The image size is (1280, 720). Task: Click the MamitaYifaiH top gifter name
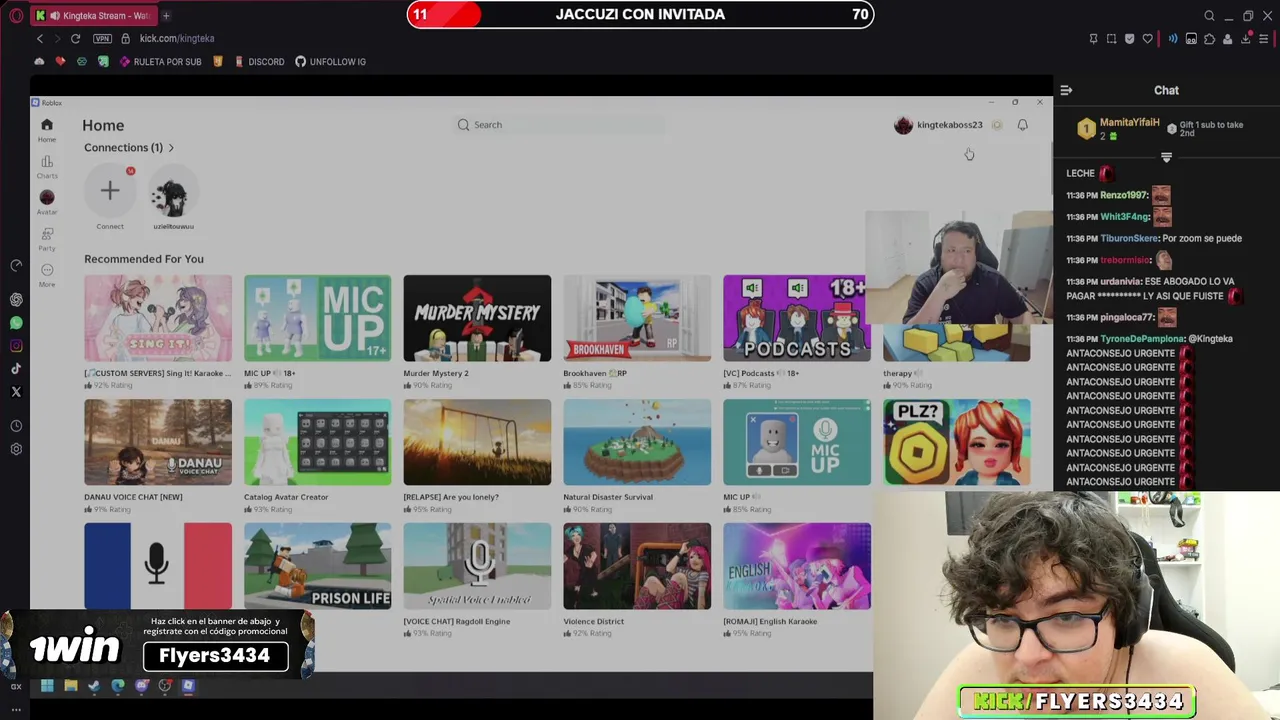pos(1129,123)
